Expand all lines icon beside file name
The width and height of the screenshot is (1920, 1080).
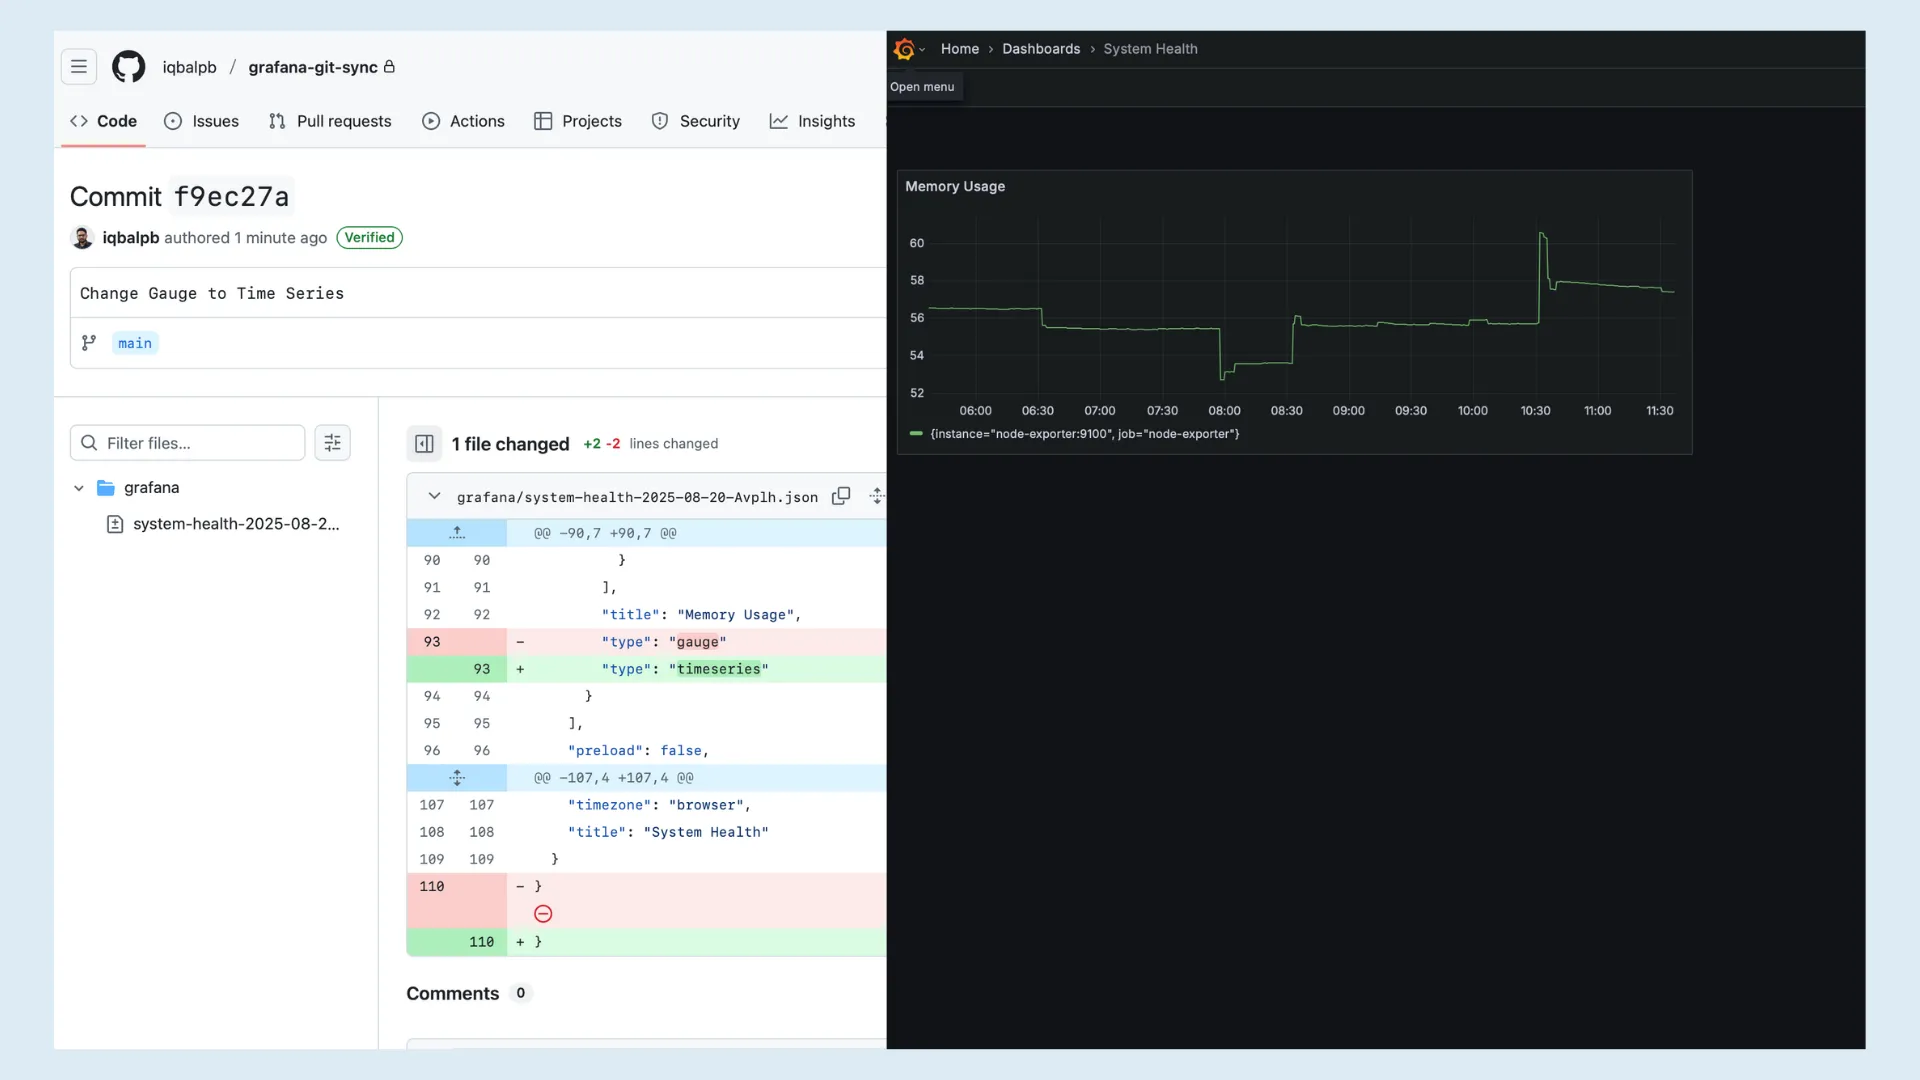[x=876, y=496]
